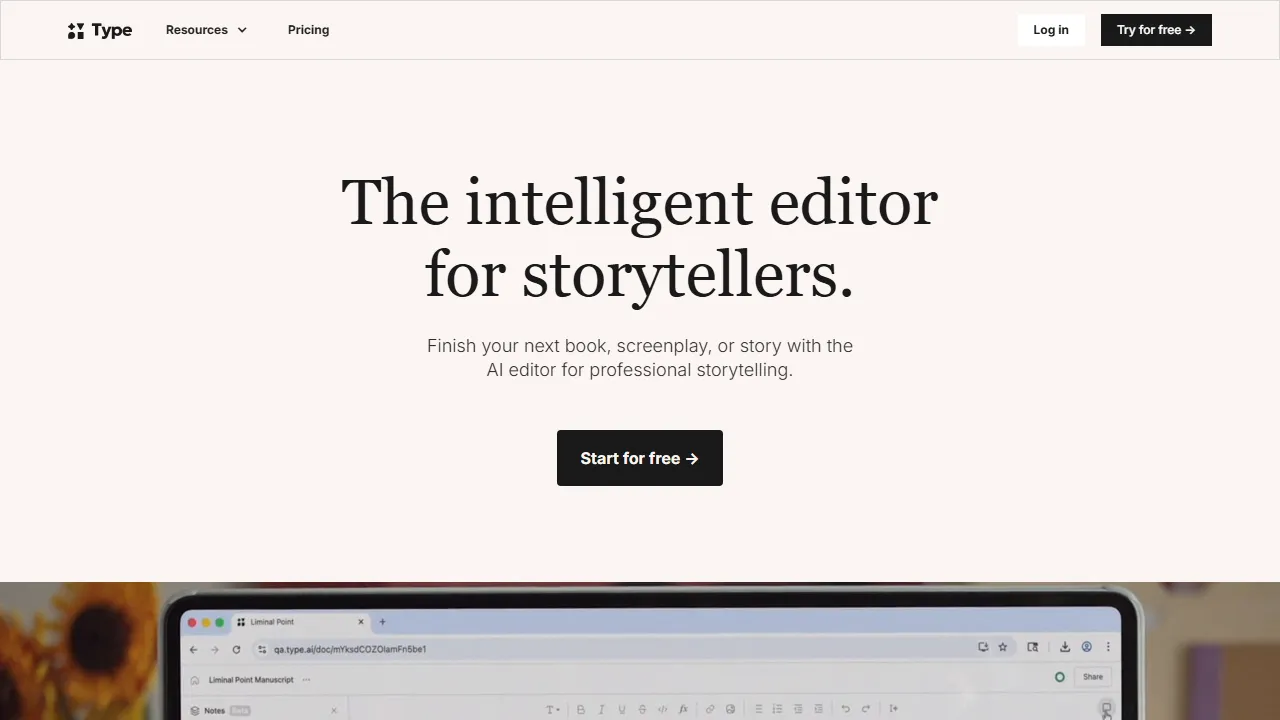Screen dimensions: 1280x720
Task: Click the home icon beside Liminal Point Manuscript
Action: point(195,680)
